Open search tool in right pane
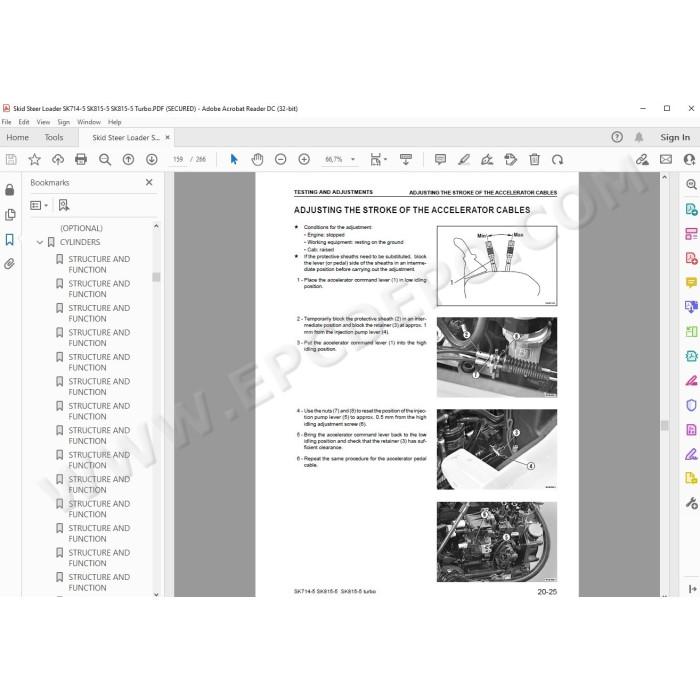 (691, 184)
